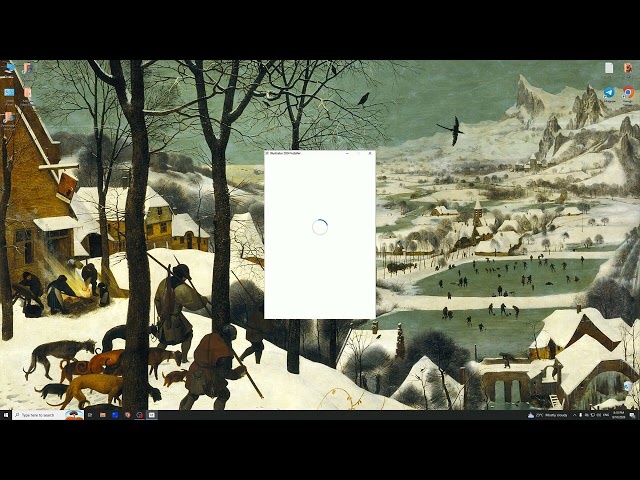Select the blank document file on the desktop
Screen dimensions: 640x480
[x=609, y=69]
